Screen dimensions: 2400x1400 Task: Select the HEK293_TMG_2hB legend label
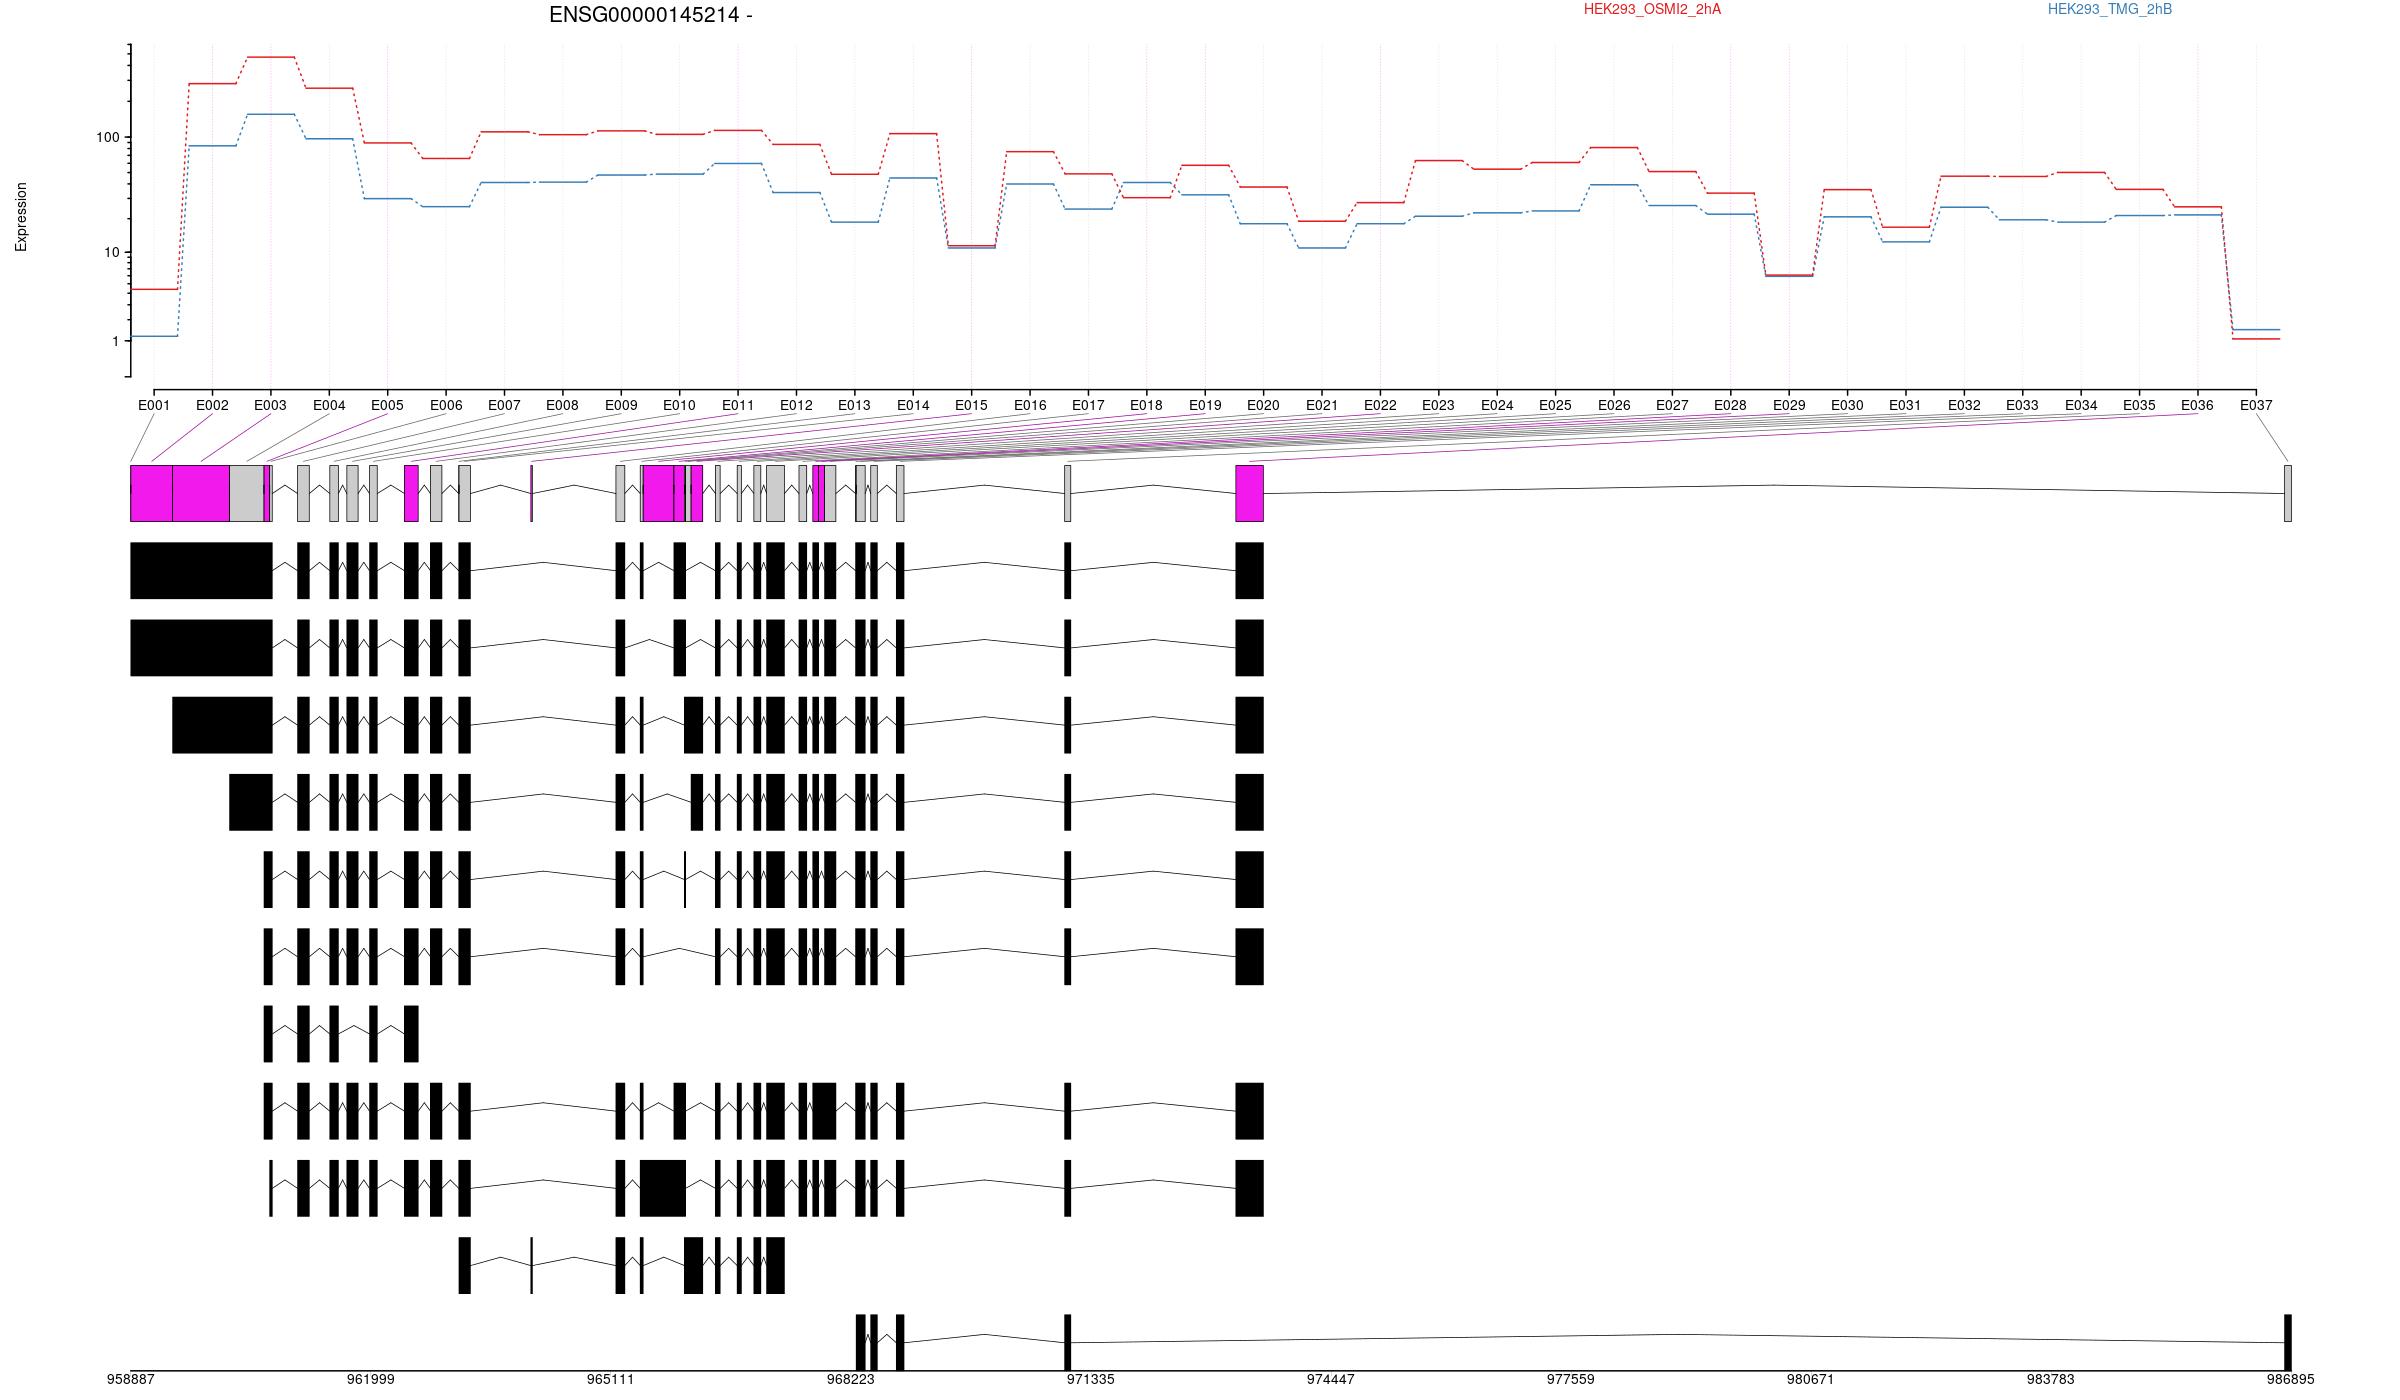point(2110,9)
